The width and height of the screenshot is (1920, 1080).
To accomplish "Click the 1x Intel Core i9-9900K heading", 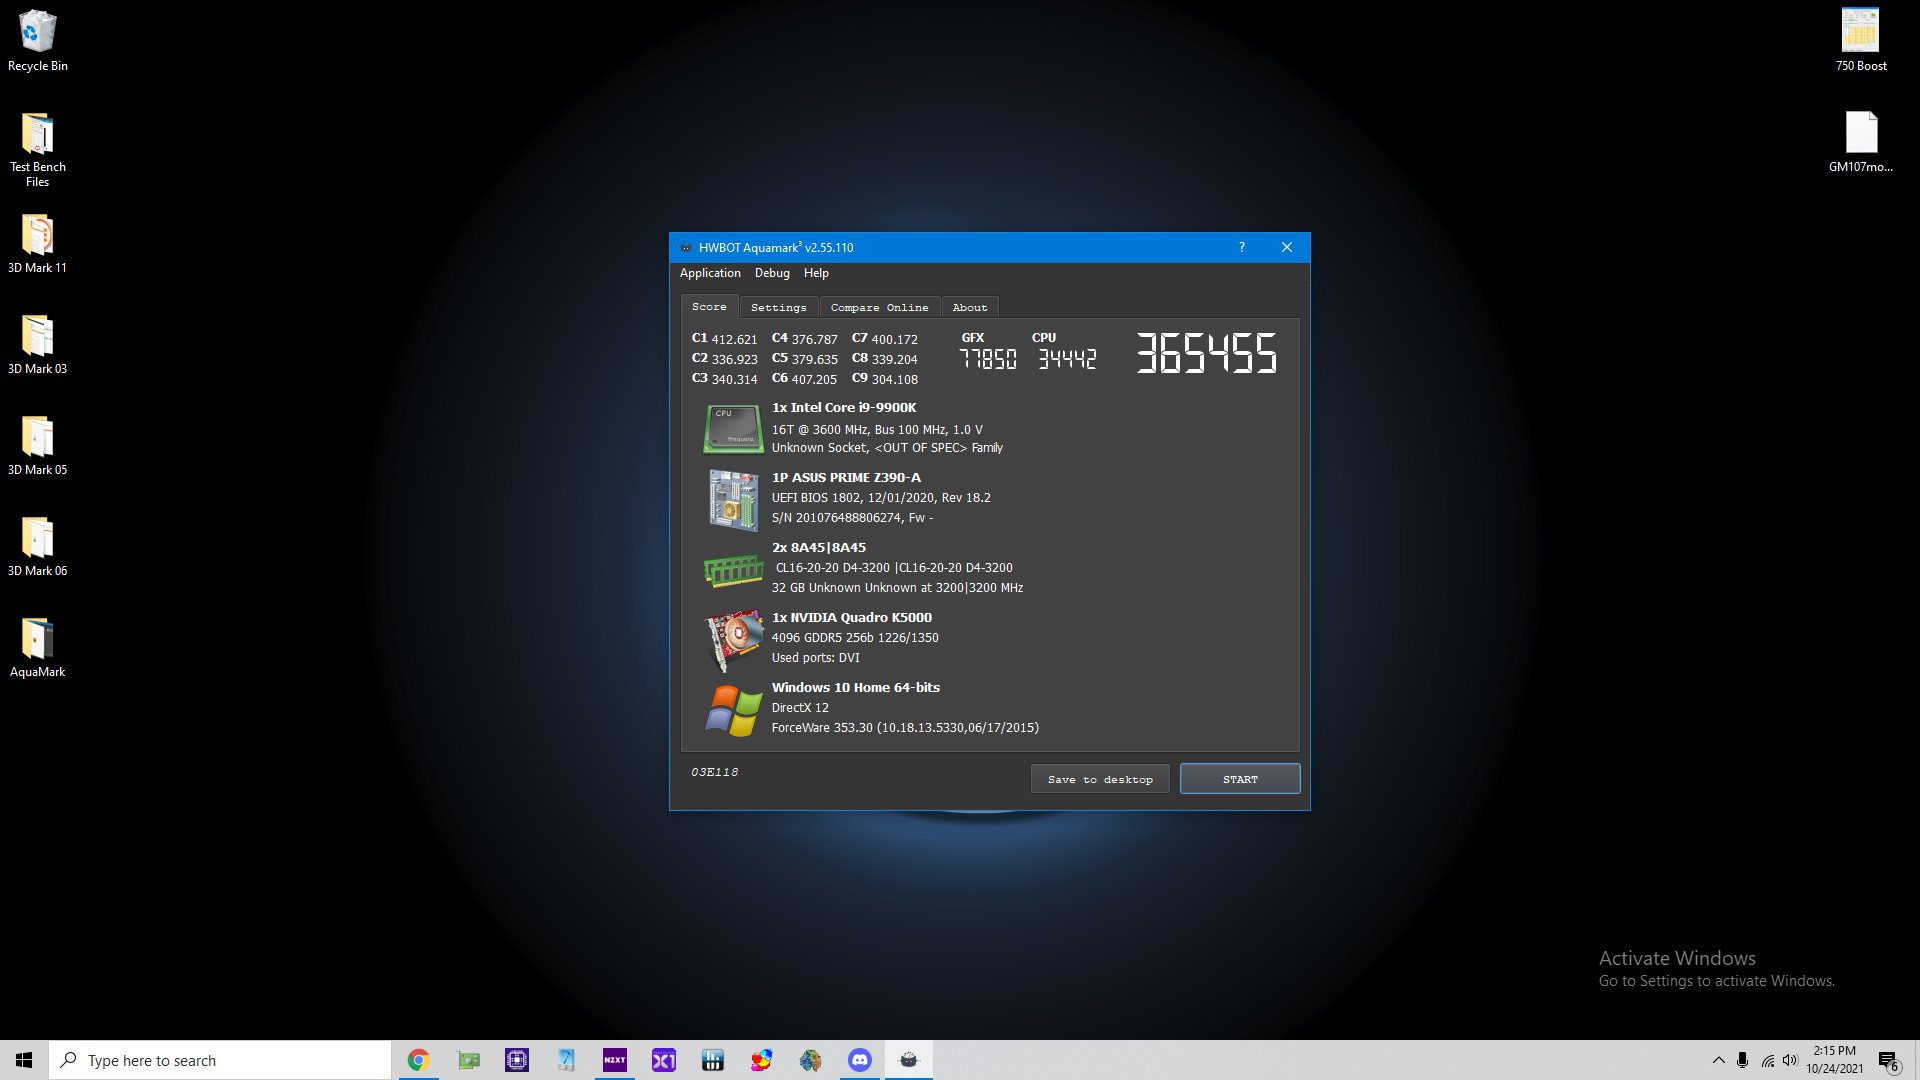I will pyautogui.click(x=844, y=408).
